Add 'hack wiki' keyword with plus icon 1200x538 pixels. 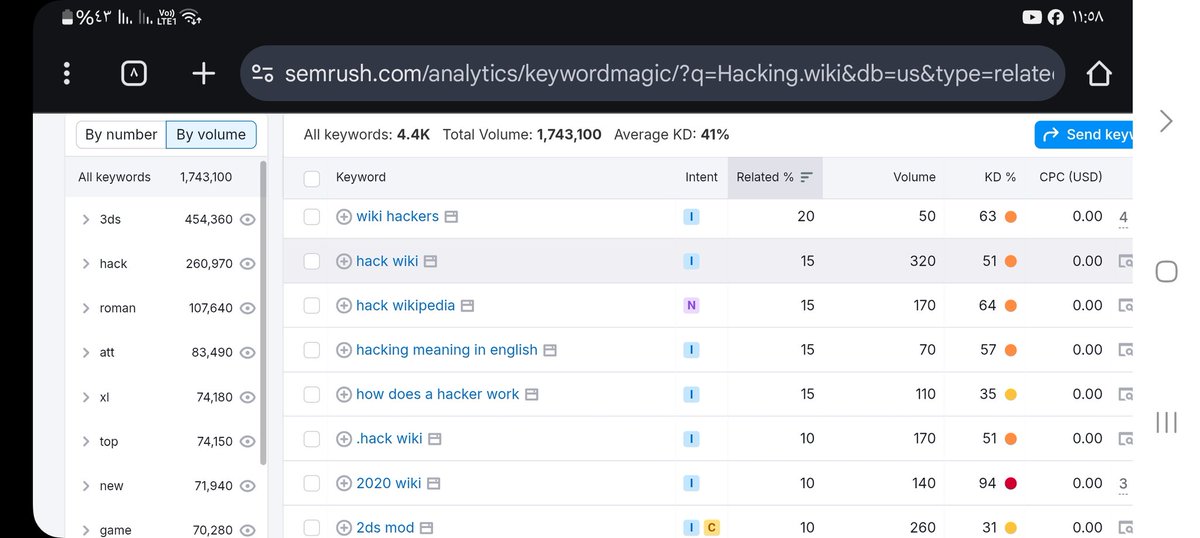(344, 261)
